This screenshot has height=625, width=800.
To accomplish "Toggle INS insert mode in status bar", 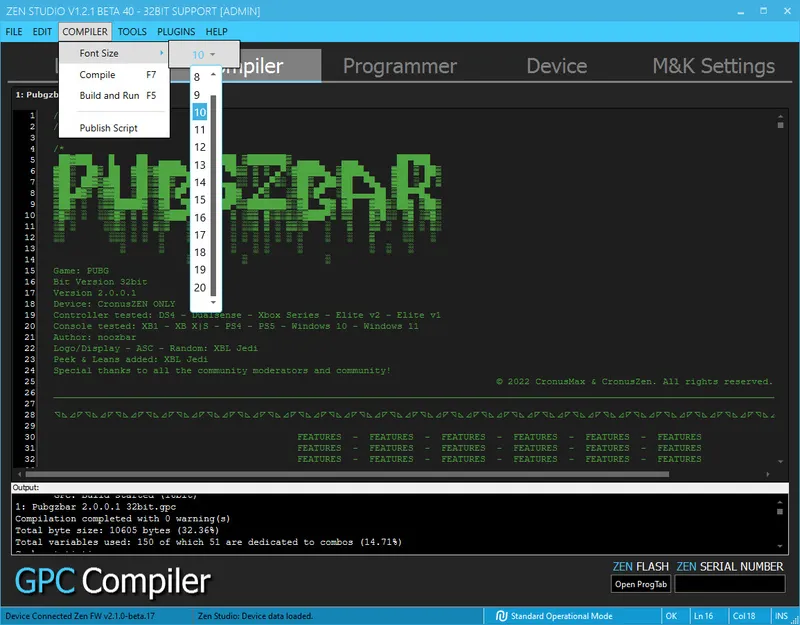I will (780, 616).
